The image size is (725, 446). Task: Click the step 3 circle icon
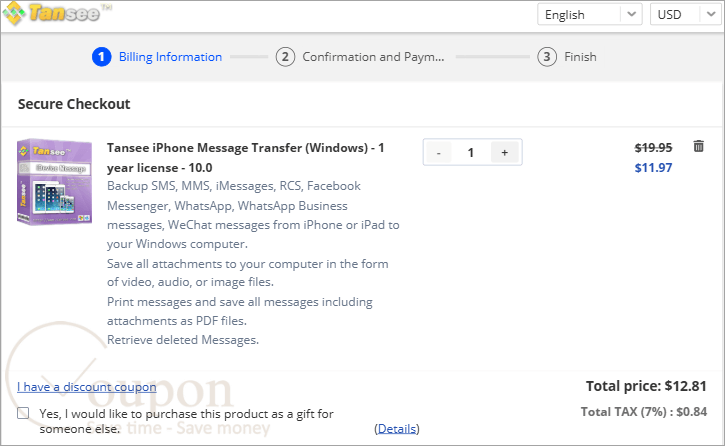click(x=547, y=57)
